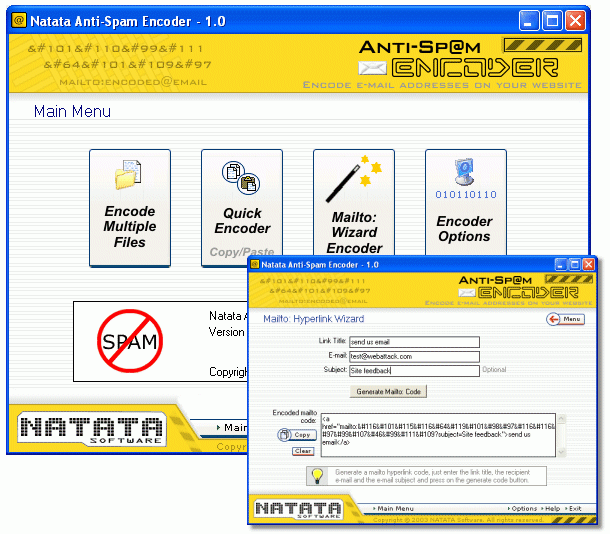Generate Mailto Code
The image size is (610, 534).
pyautogui.click(x=388, y=391)
